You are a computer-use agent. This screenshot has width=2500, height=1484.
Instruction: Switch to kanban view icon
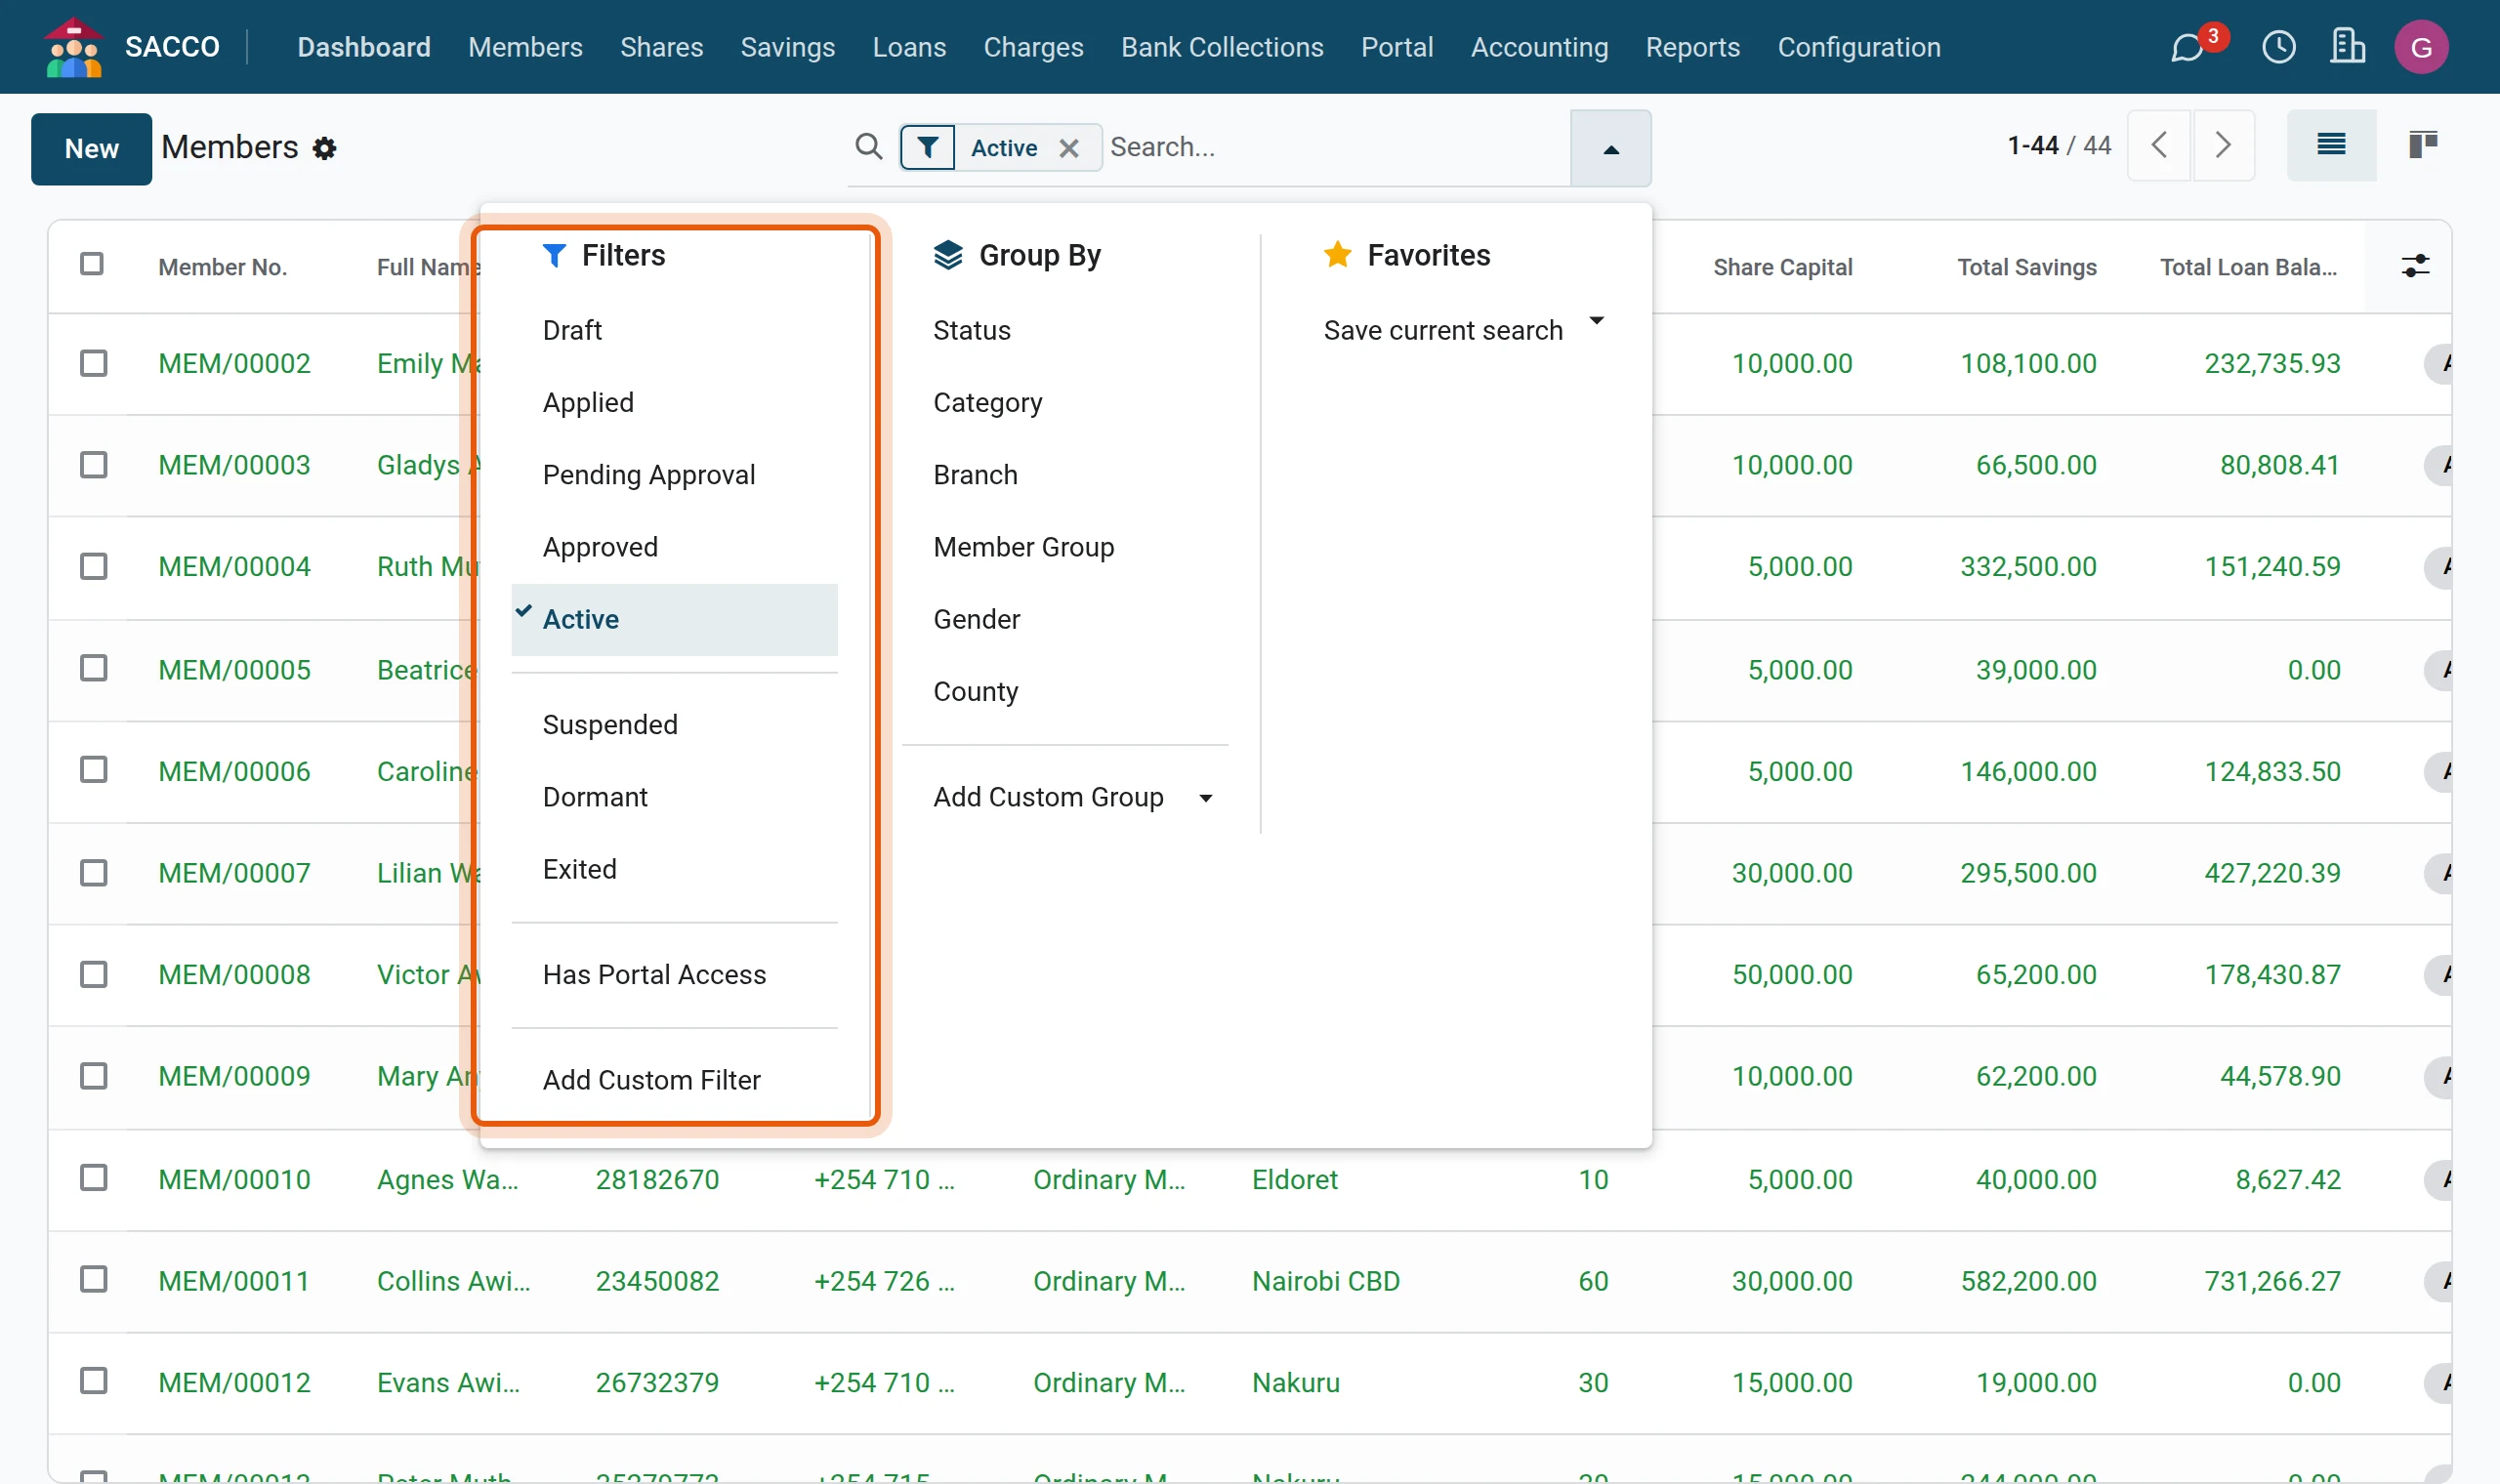click(x=2422, y=146)
